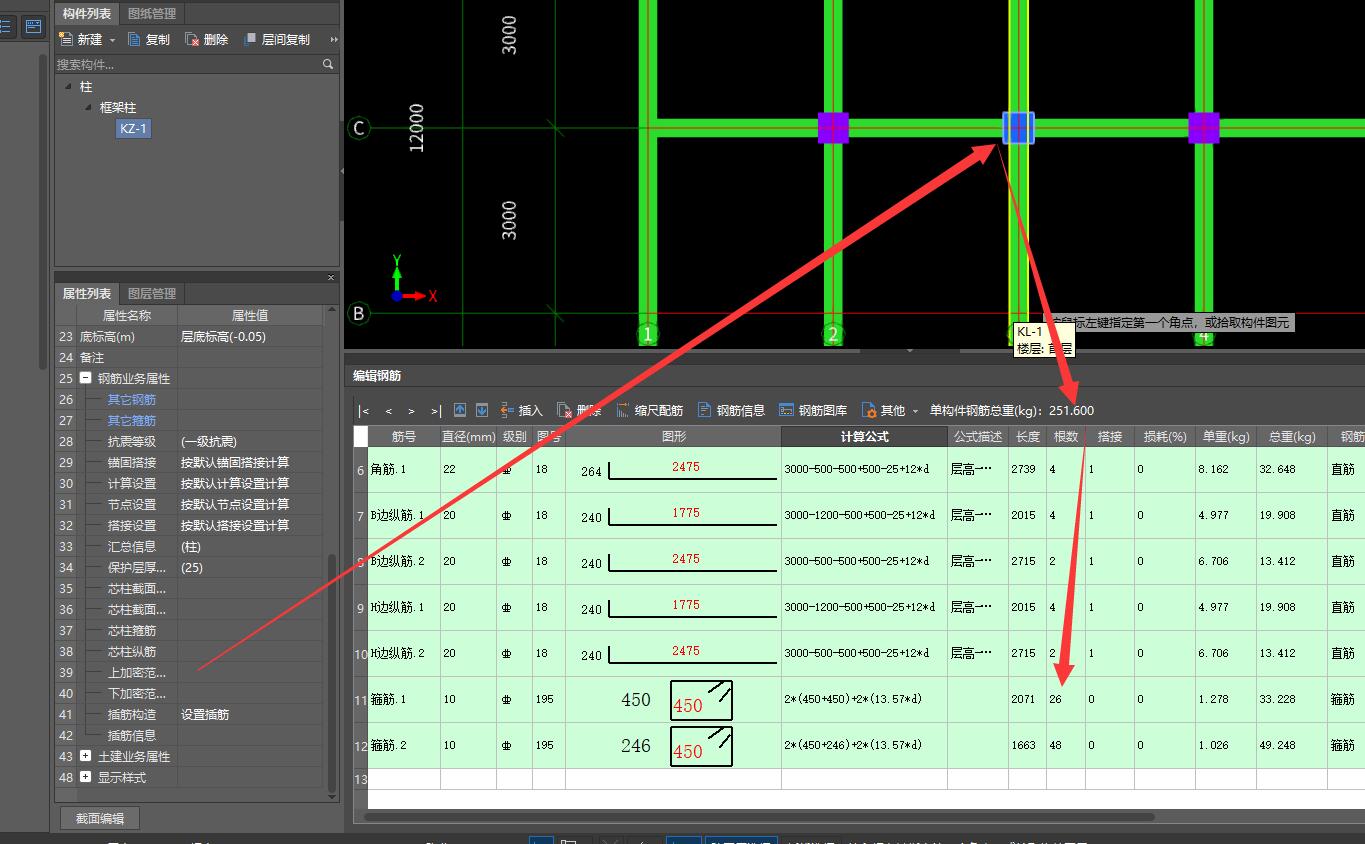Click the move row down icon
This screenshot has height=844, width=1365.
tap(482, 410)
